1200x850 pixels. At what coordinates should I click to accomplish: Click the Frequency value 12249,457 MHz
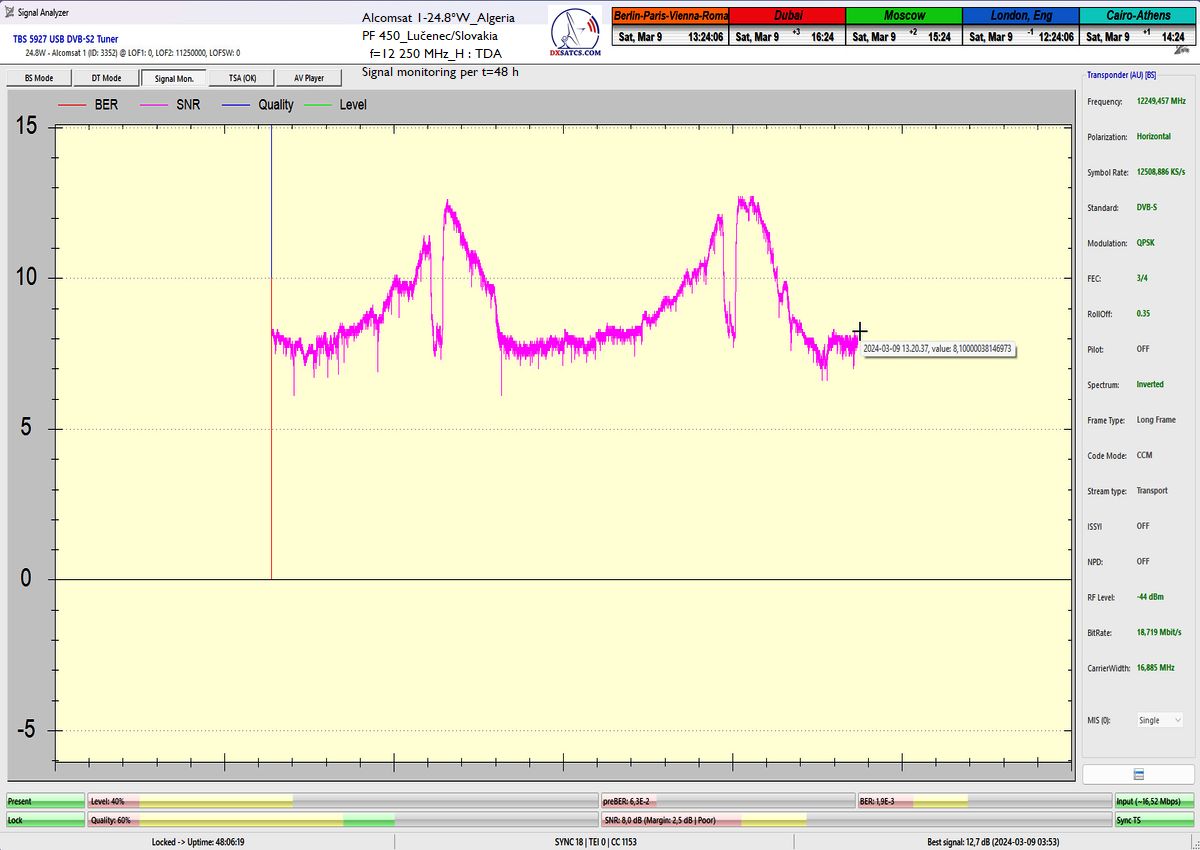pyautogui.click(x=1160, y=102)
